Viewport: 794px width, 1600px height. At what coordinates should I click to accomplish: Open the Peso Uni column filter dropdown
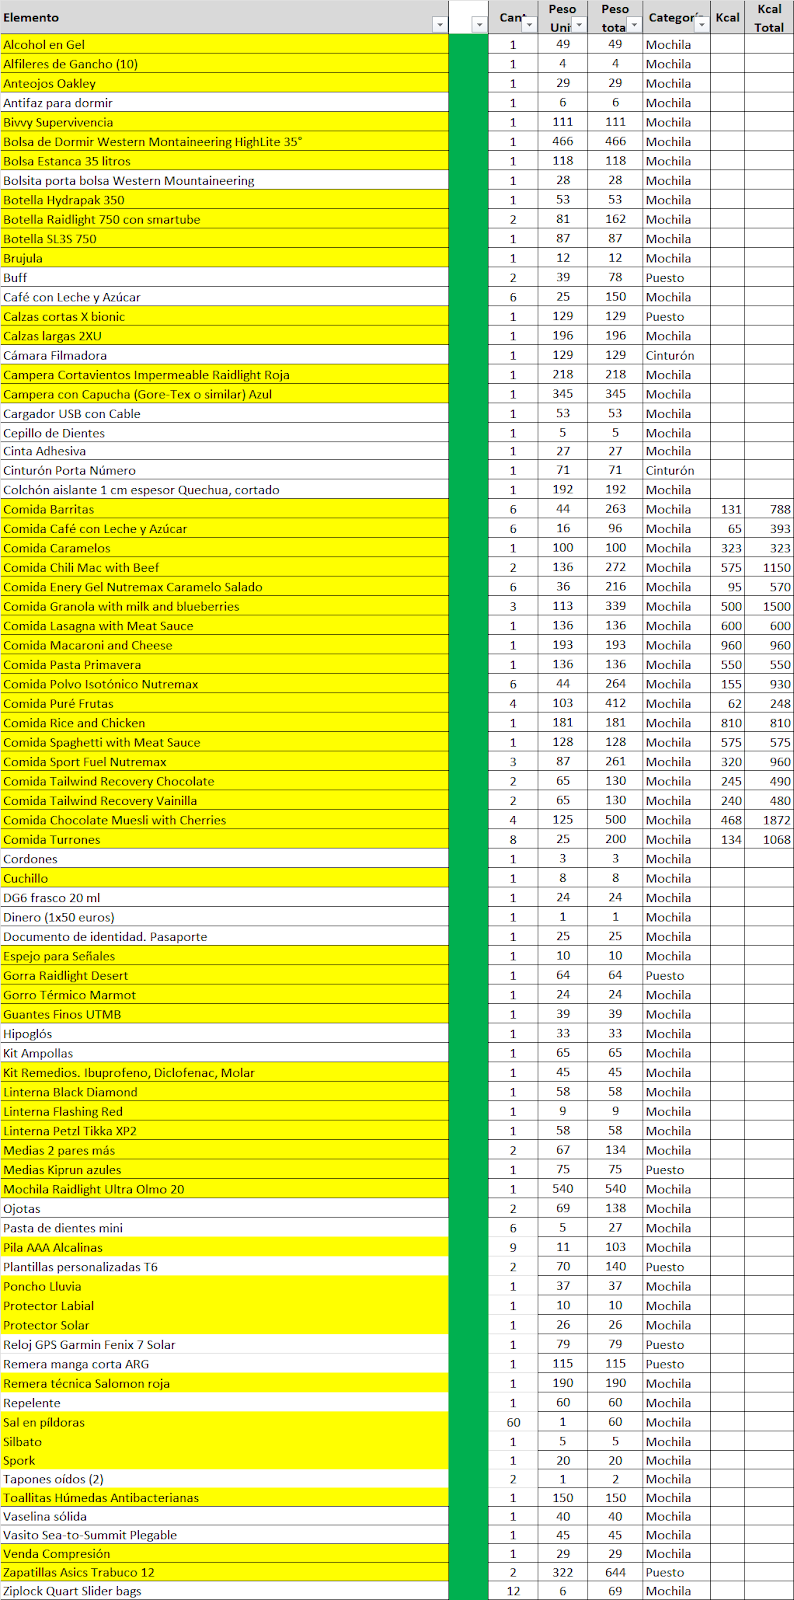(580, 25)
